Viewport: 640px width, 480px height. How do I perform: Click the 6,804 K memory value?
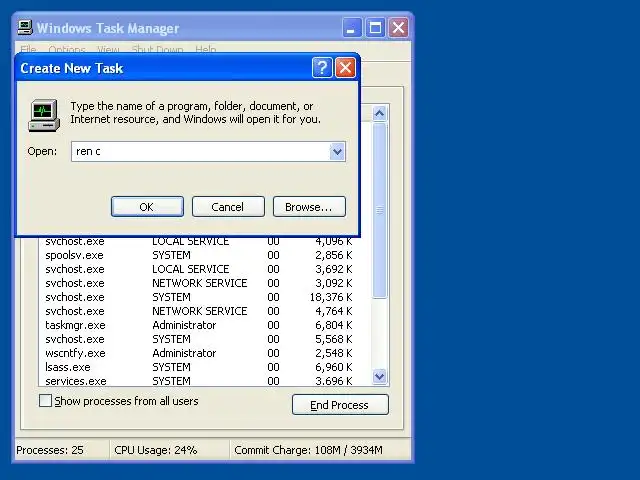click(333, 325)
